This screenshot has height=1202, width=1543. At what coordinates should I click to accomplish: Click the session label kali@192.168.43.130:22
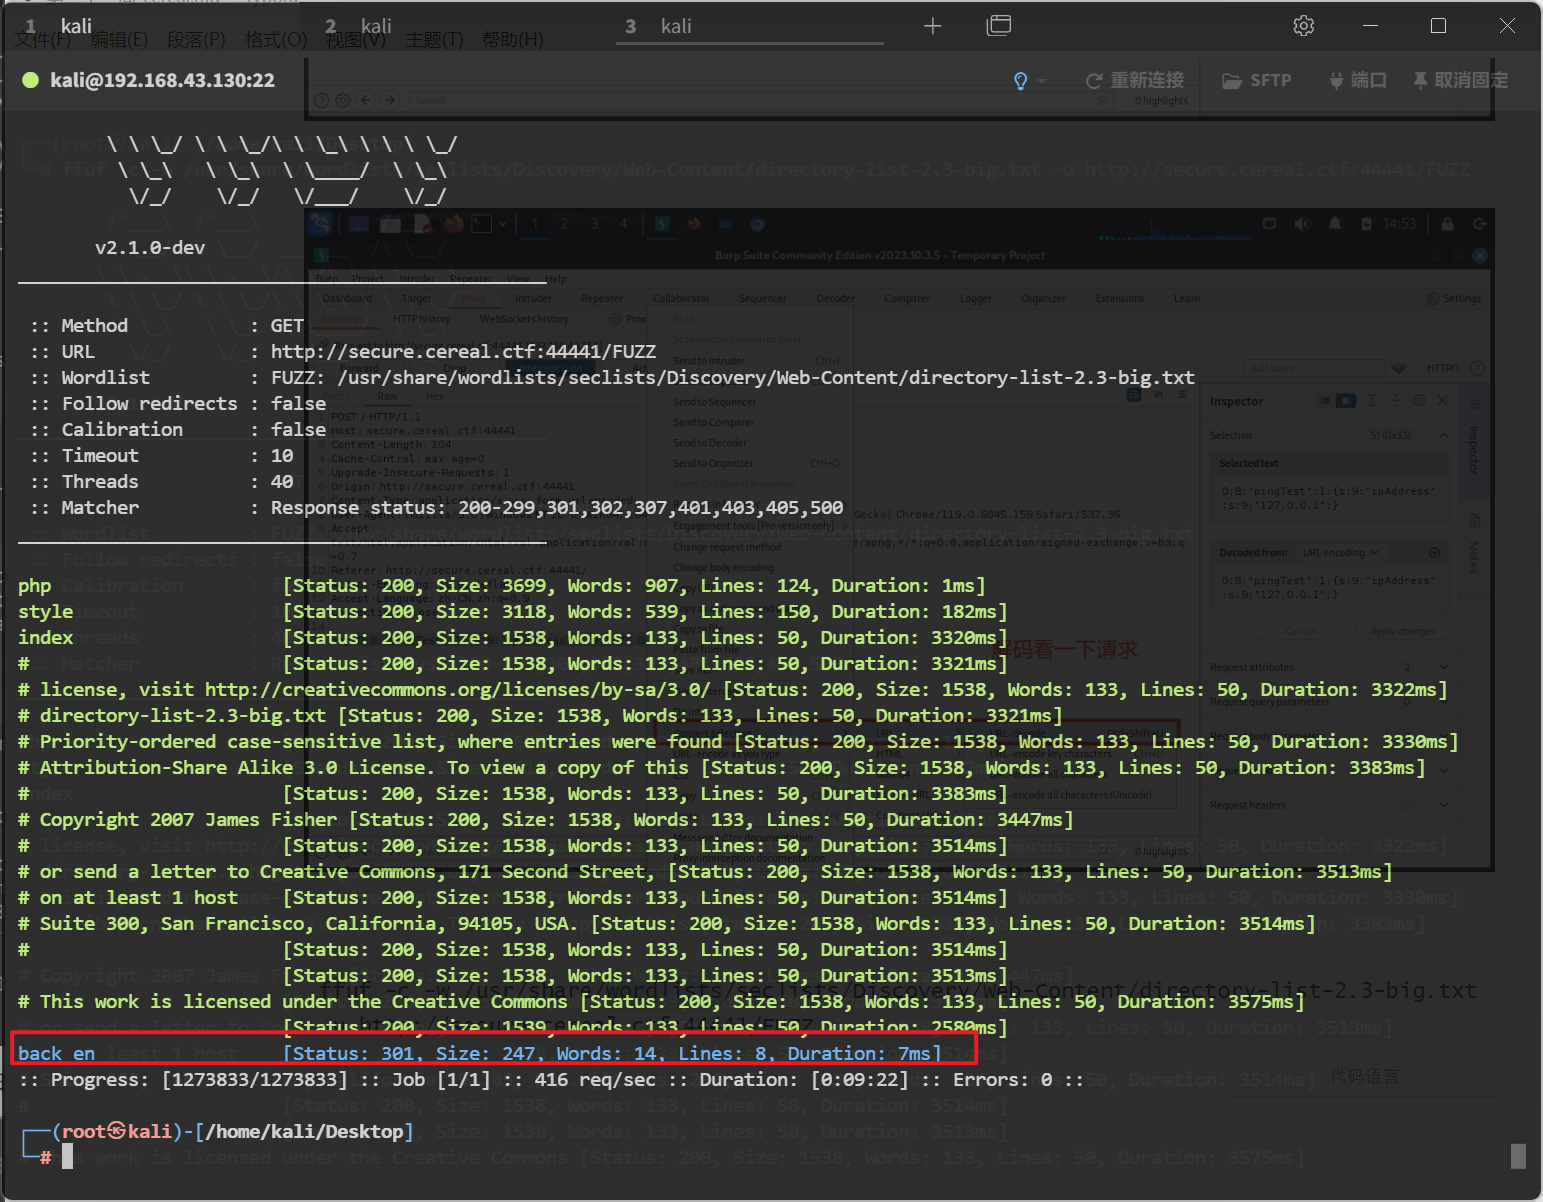[162, 80]
